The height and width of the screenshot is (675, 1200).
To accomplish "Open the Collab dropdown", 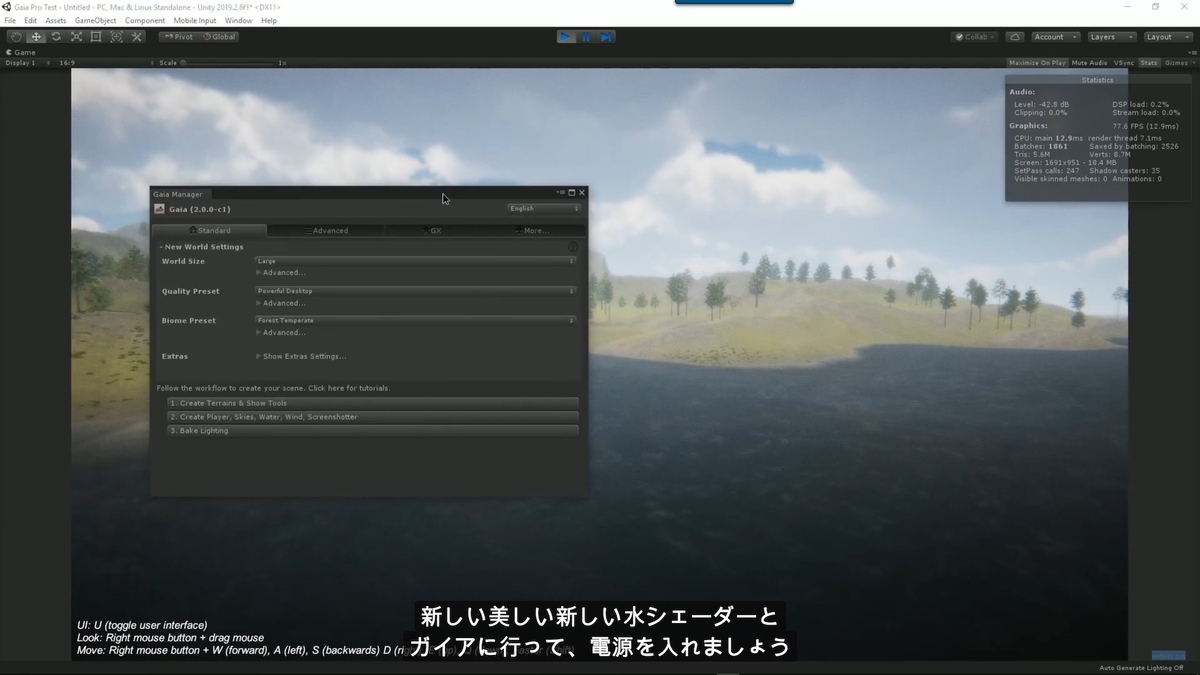I will [975, 37].
